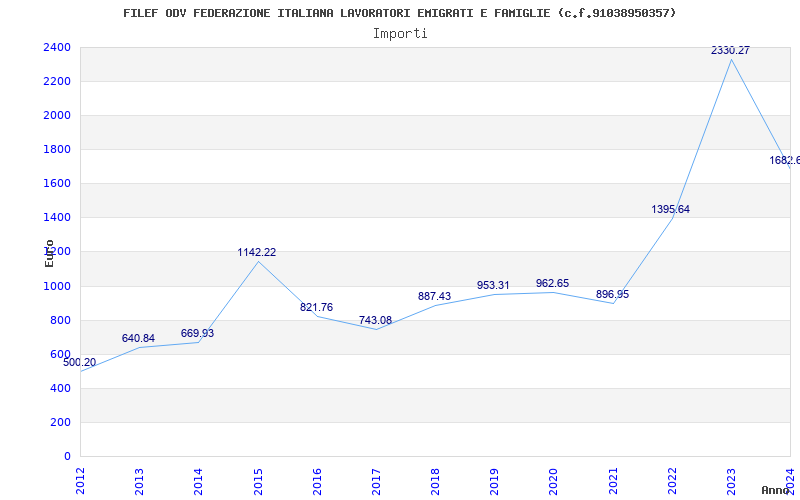Viewport: 800px width, 500px height.
Task: Click the 962.65 data label
Action: [x=553, y=284]
